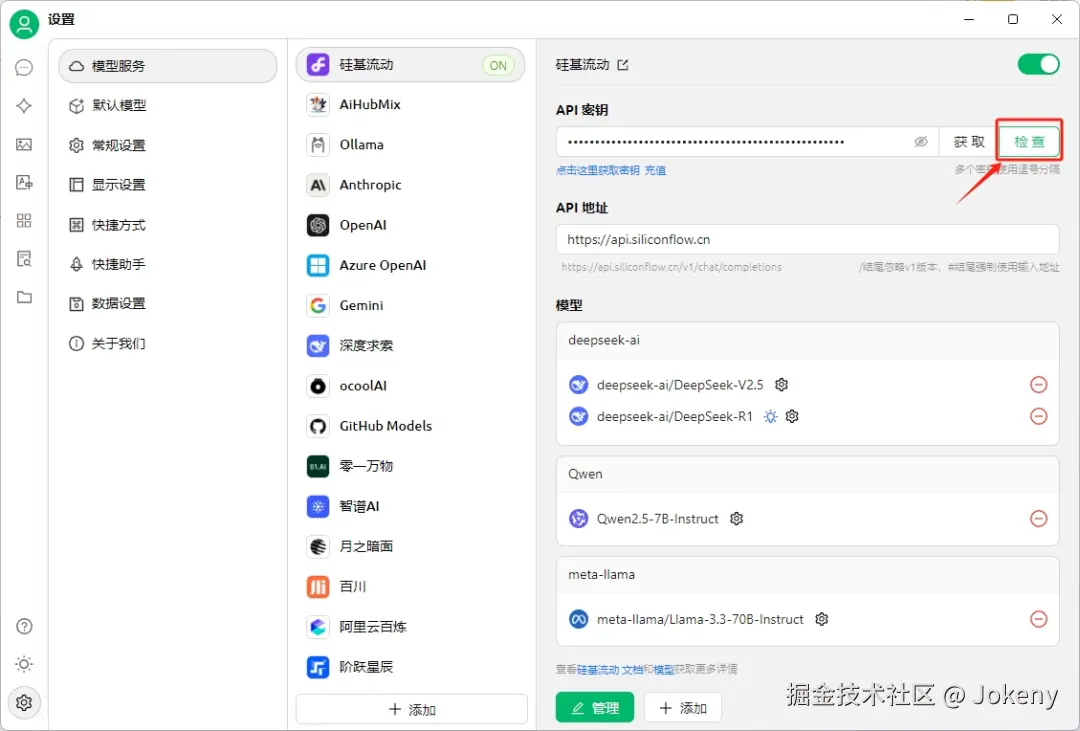Select 快捷方式 settings section

(168, 225)
